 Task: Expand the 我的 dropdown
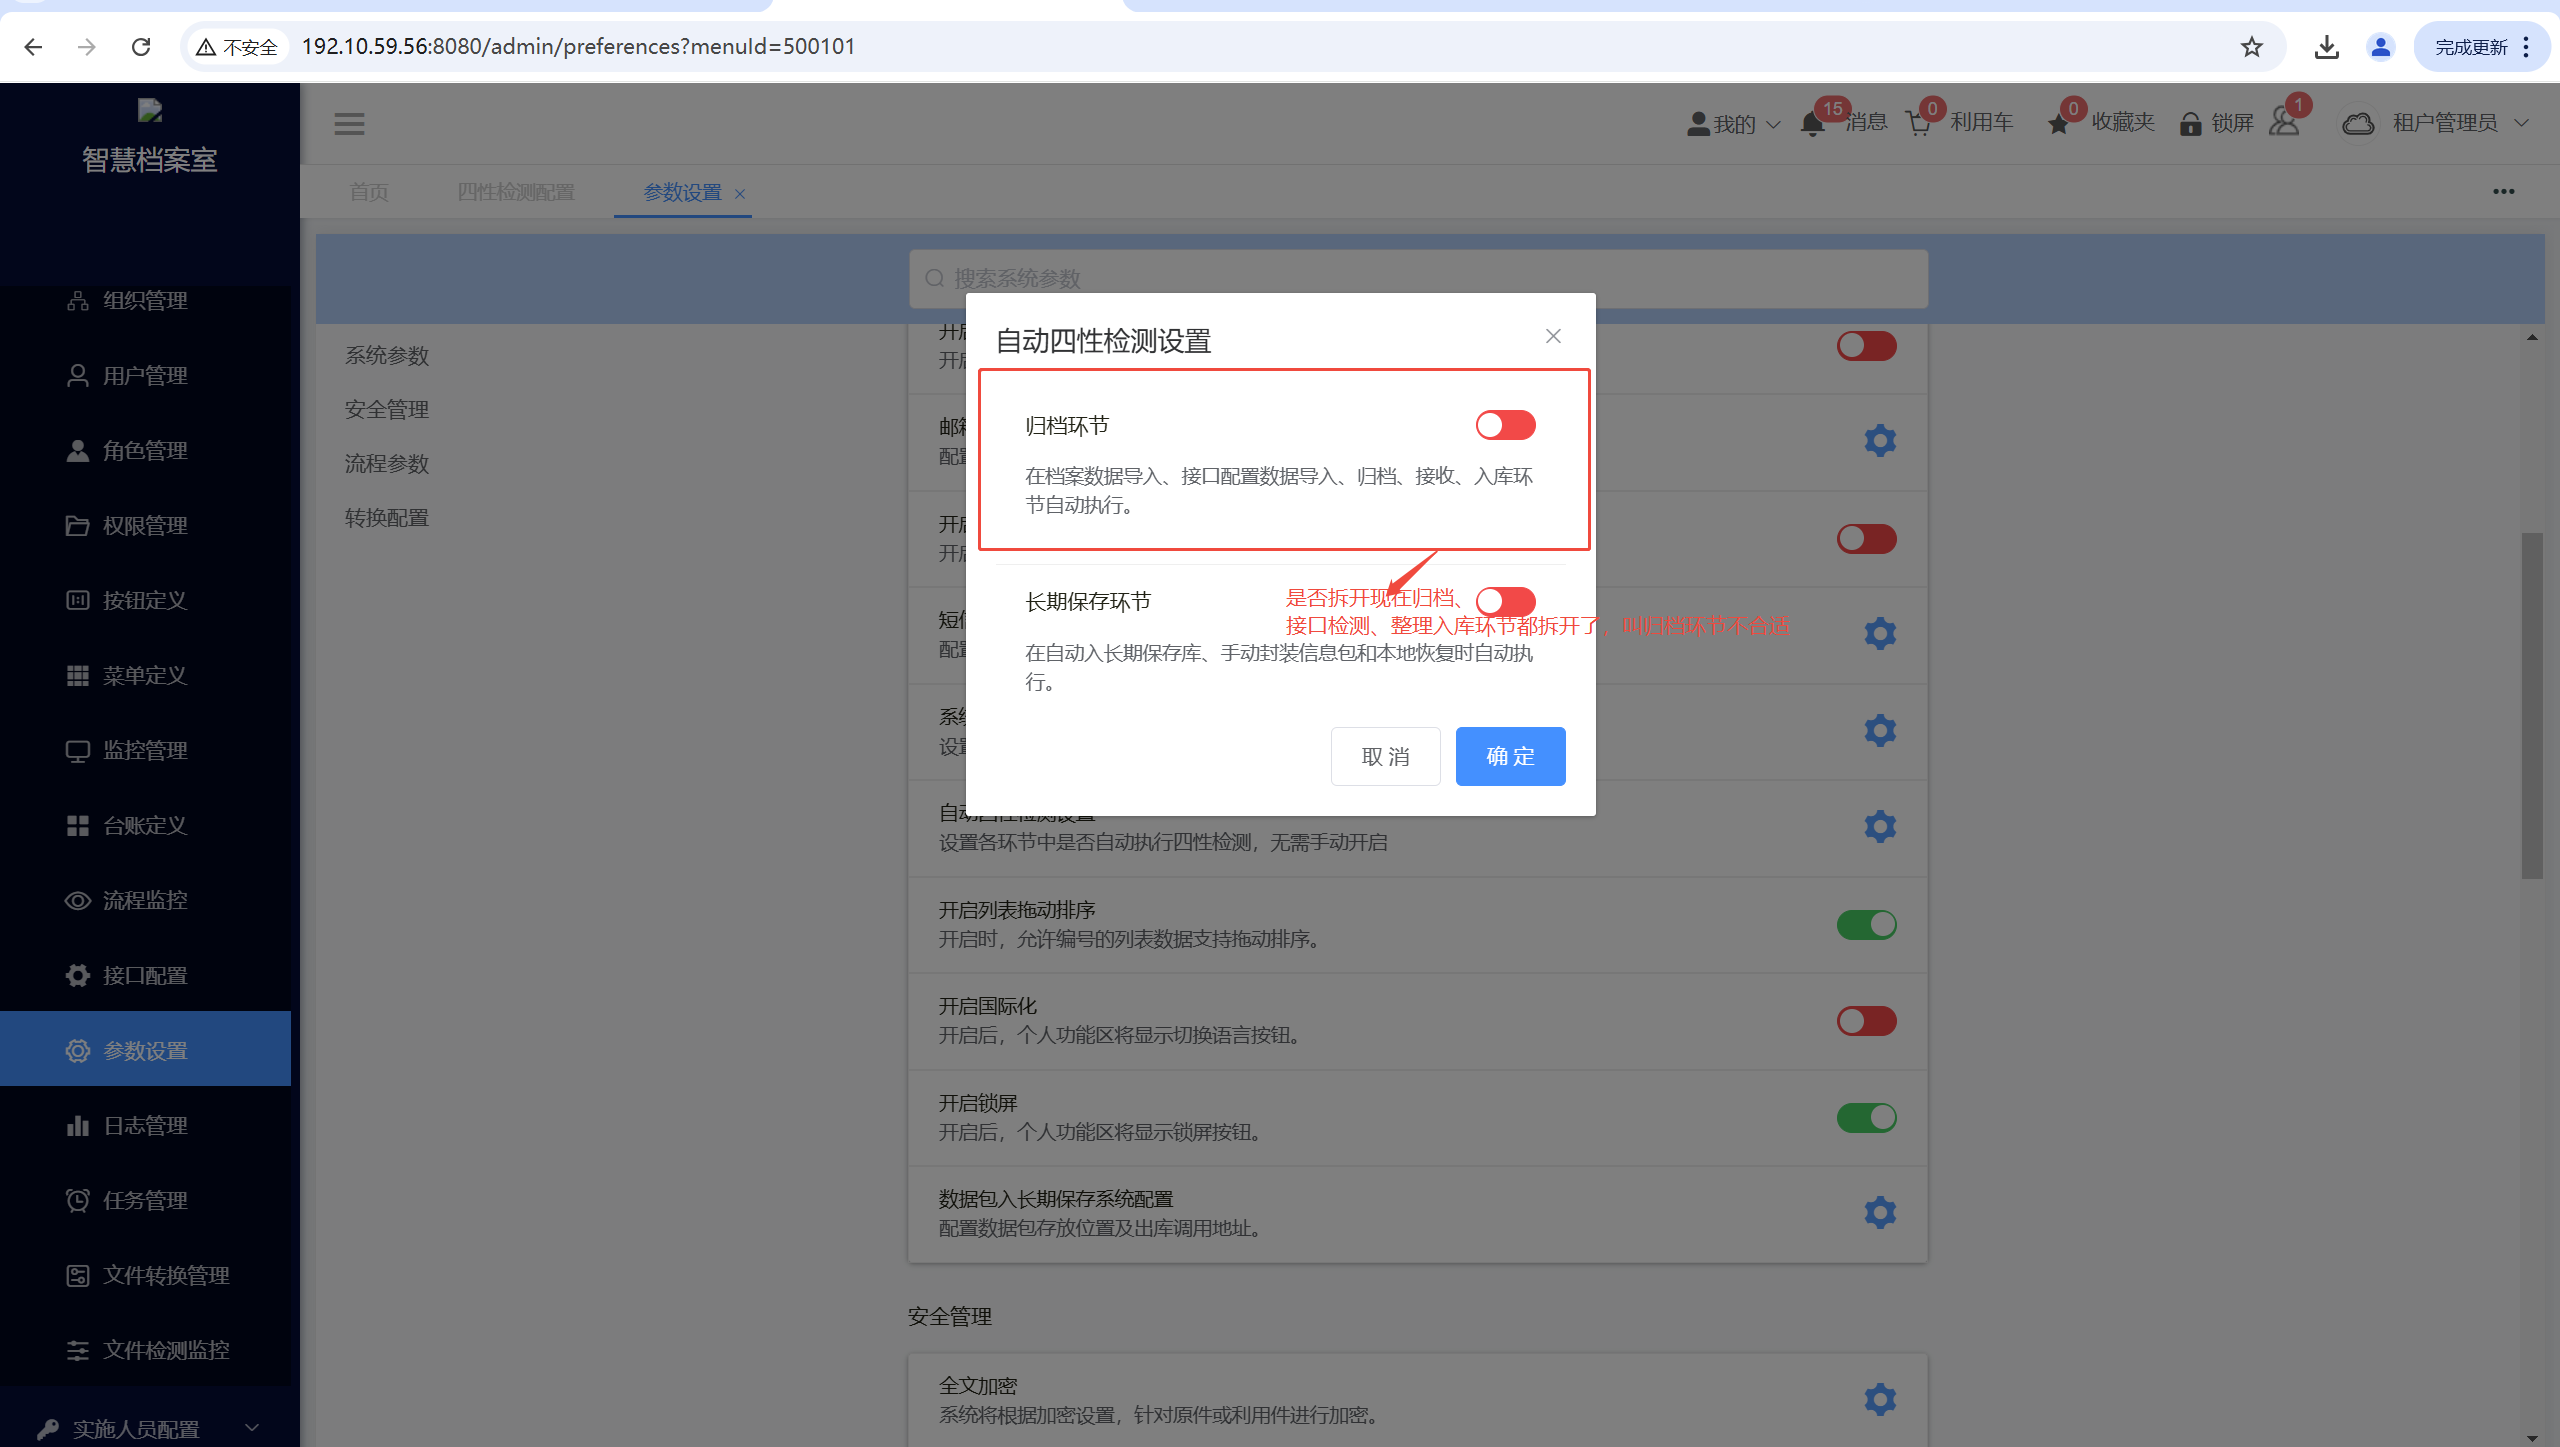(x=1734, y=124)
